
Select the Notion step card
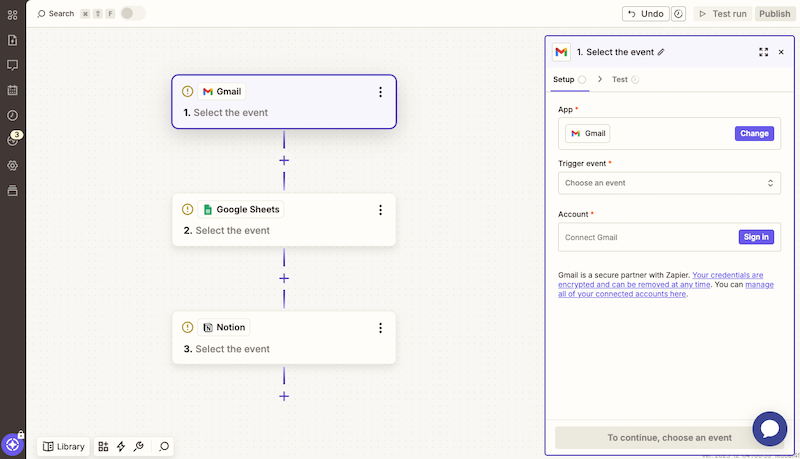(x=284, y=338)
